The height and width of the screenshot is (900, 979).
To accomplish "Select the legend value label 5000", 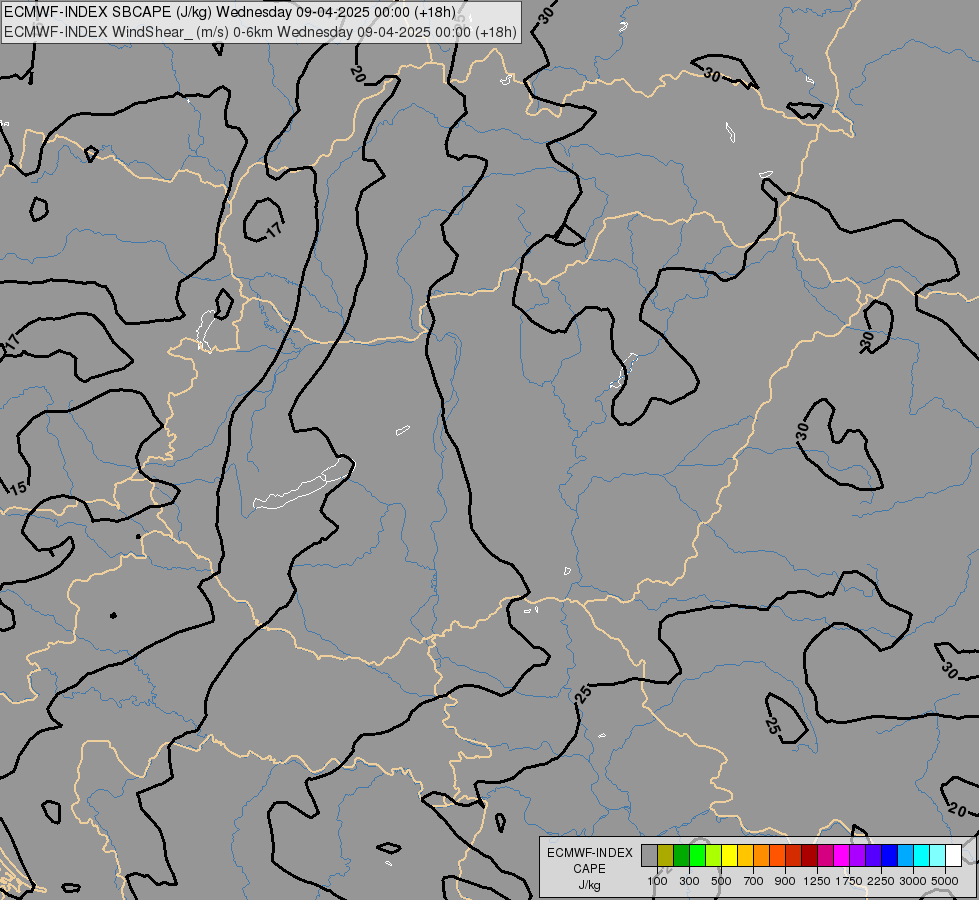I will tap(945, 881).
